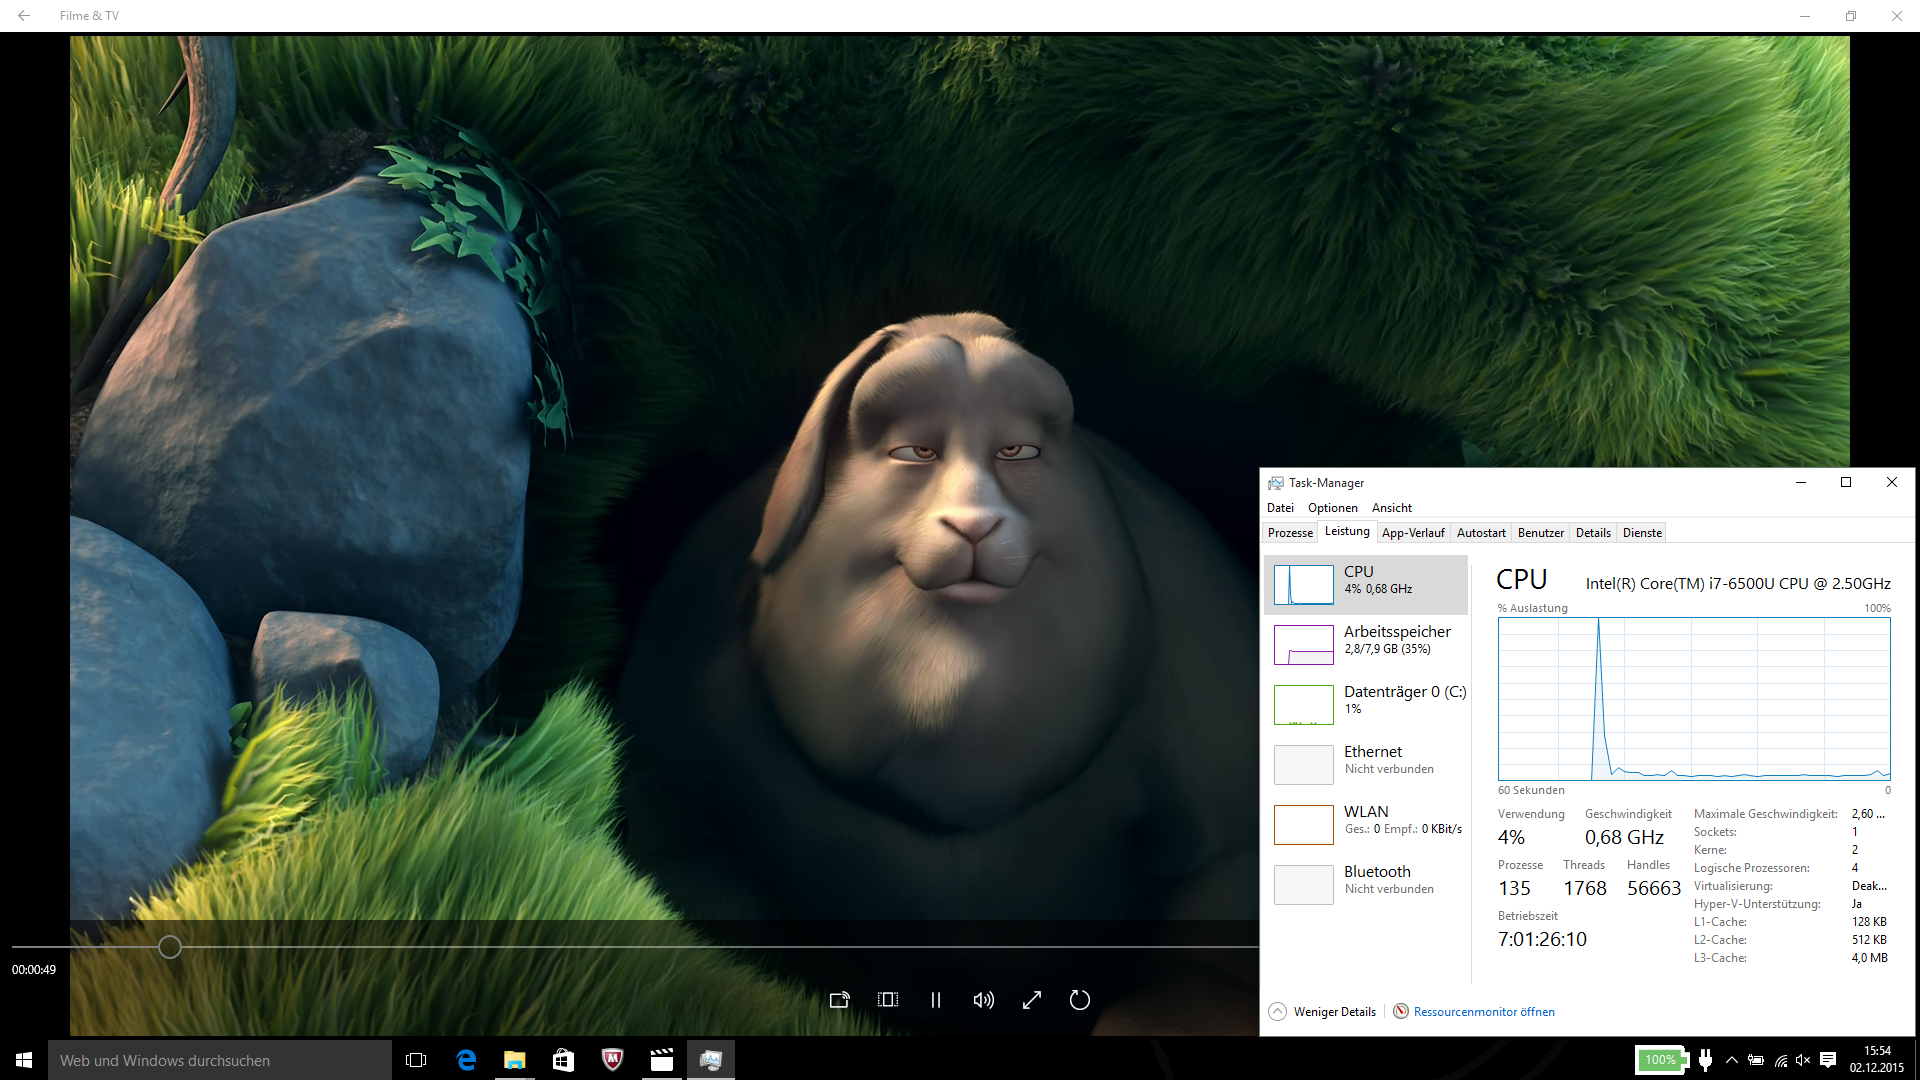Open the volume control icon
The height and width of the screenshot is (1080, 1920).
coord(984,1000)
